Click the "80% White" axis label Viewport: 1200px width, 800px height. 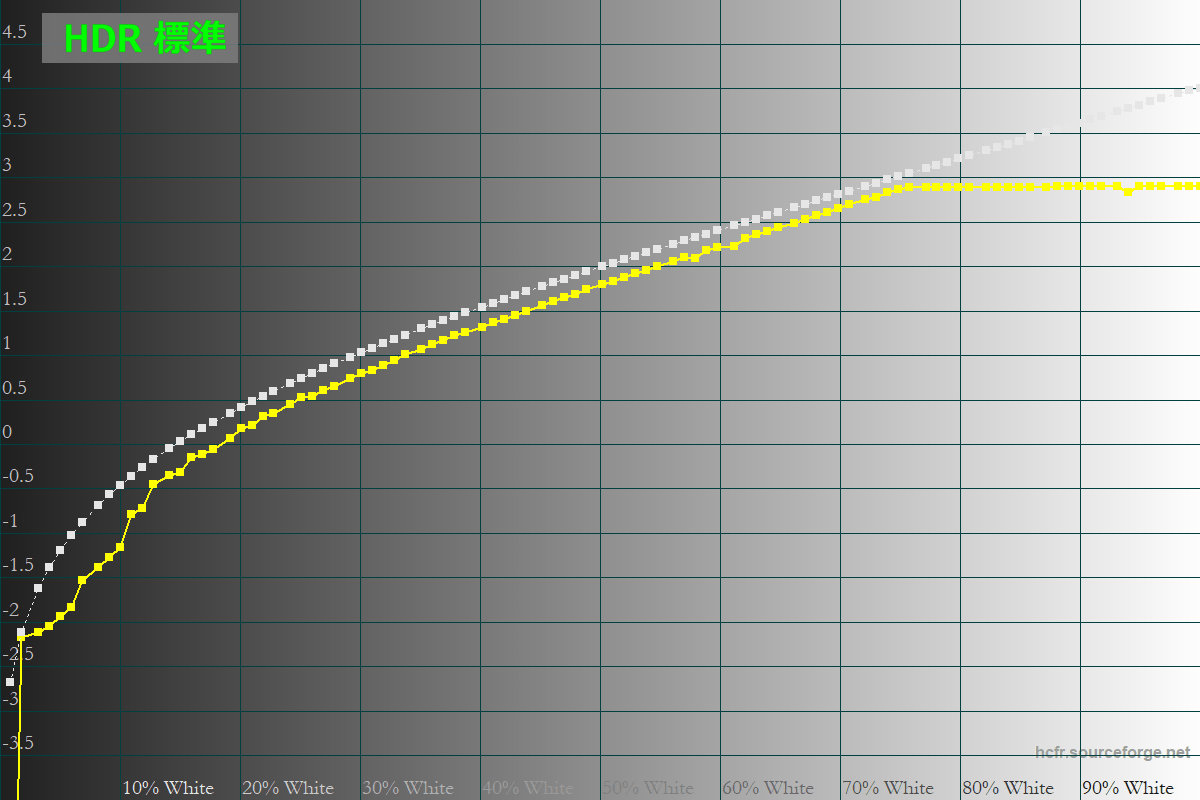pos(1008,788)
